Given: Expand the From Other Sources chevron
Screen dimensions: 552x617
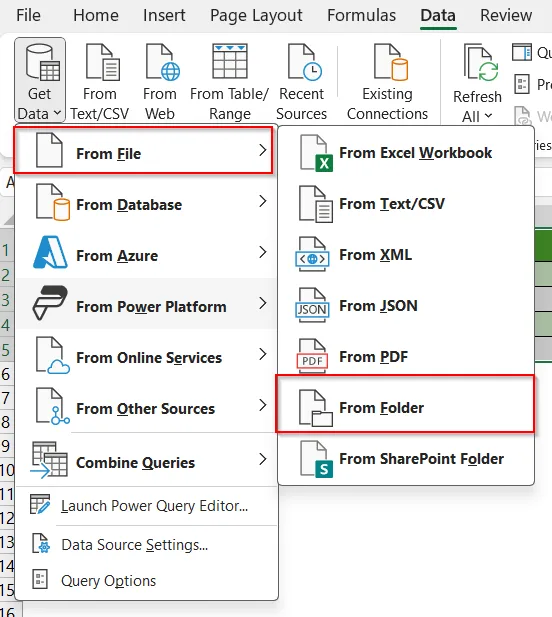Looking at the screenshot, I should tap(262, 406).
